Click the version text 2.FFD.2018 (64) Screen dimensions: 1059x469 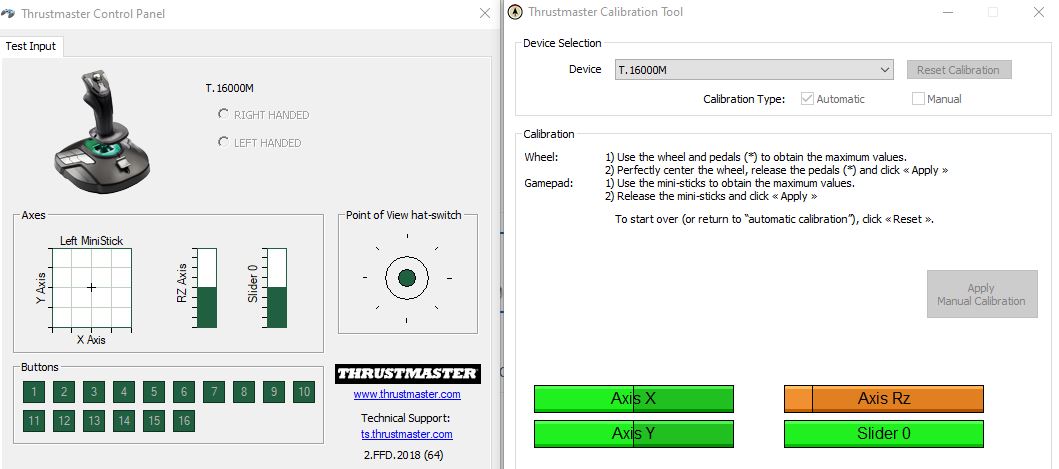pos(404,455)
